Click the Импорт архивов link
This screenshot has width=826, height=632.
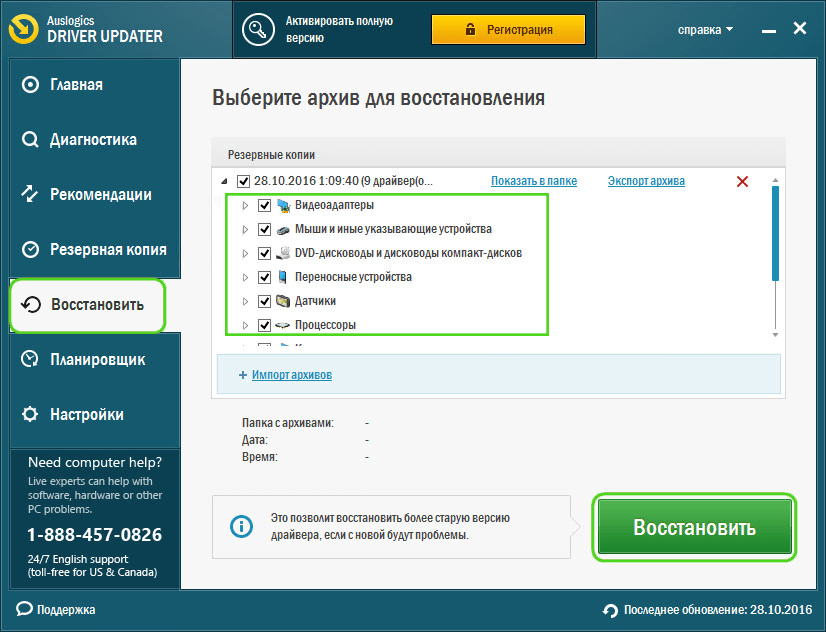(292, 375)
